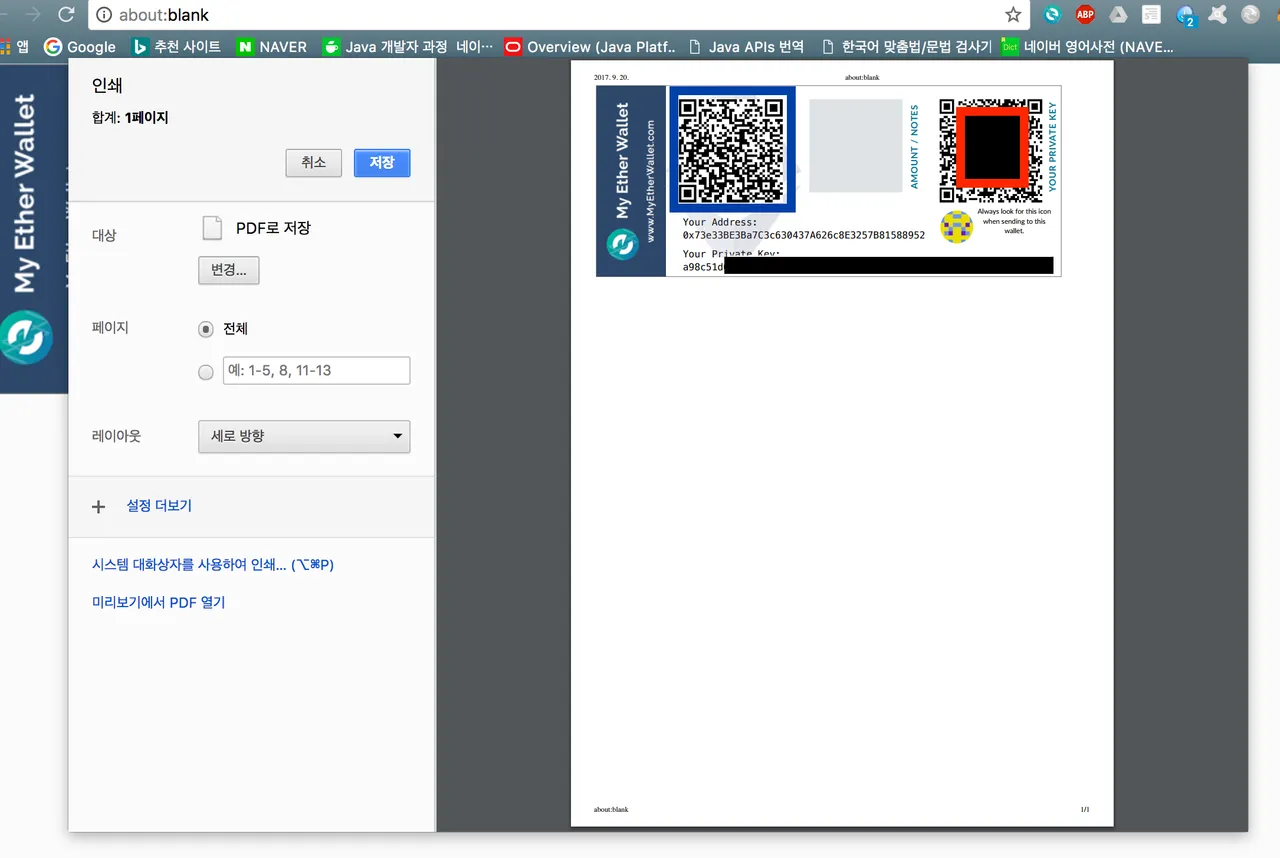Screen dimensions: 1280x858
Task: Select the custom page range radio button
Action: click(x=206, y=372)
